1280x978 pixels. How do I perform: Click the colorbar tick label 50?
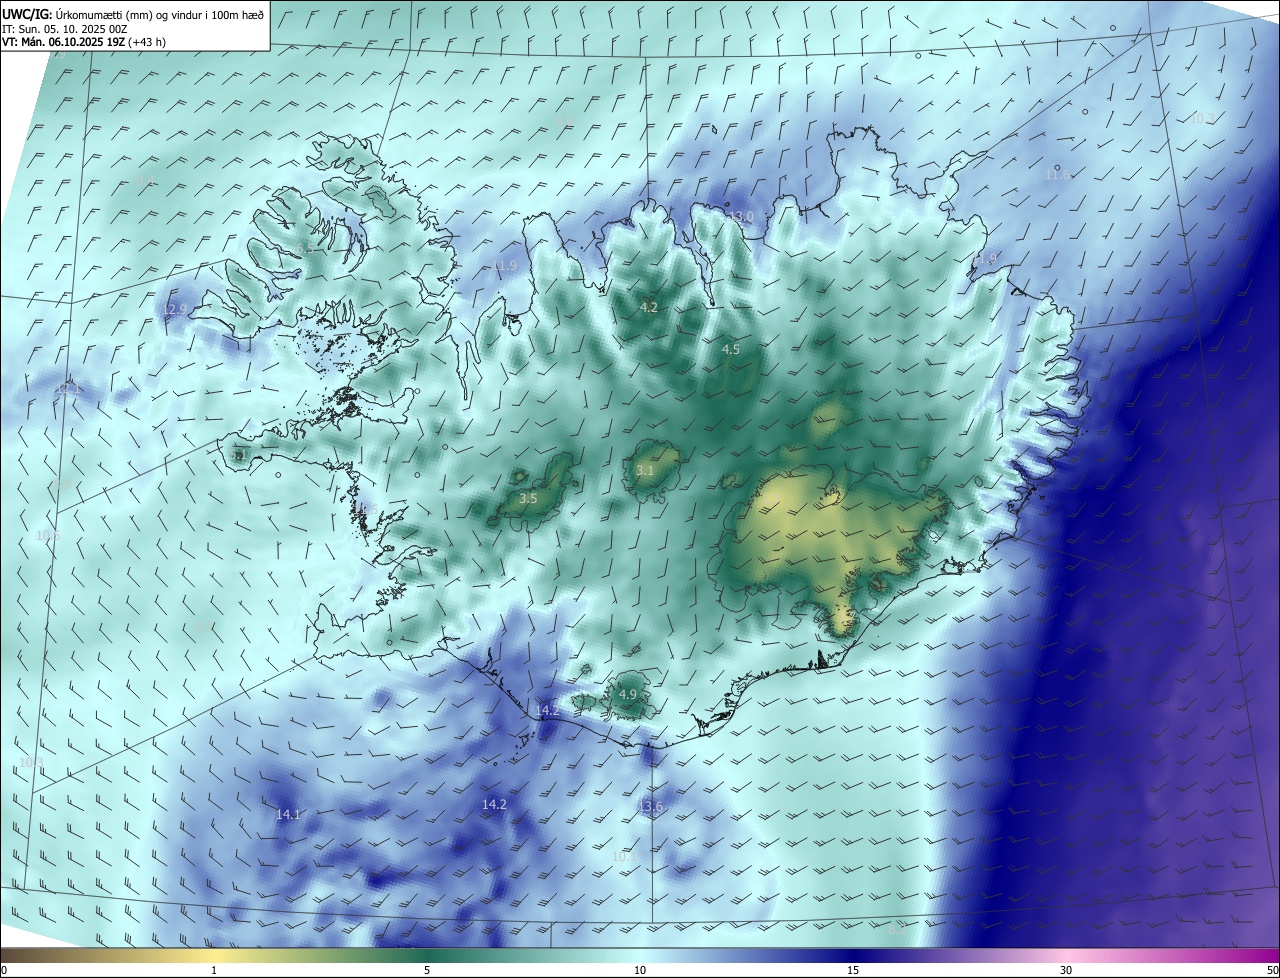pos(1272,971)
